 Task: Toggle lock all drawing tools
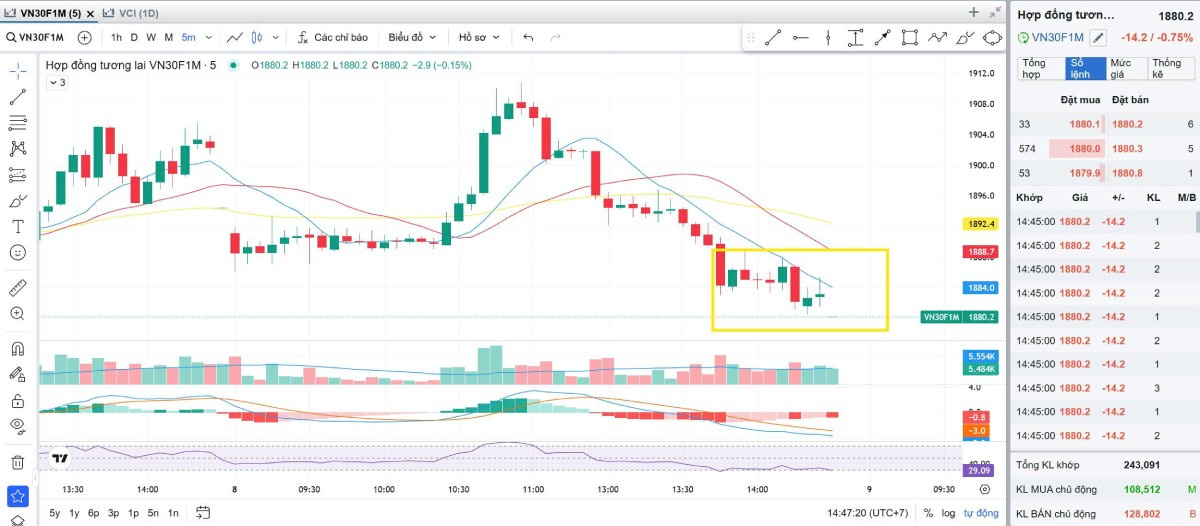pos(17,401)
